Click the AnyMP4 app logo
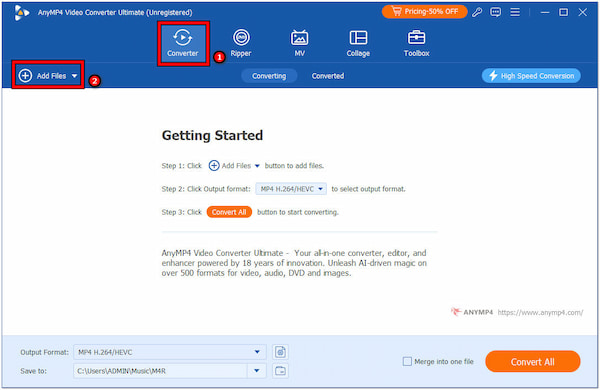This screenshot has width=600, height=390. point(21,12)
